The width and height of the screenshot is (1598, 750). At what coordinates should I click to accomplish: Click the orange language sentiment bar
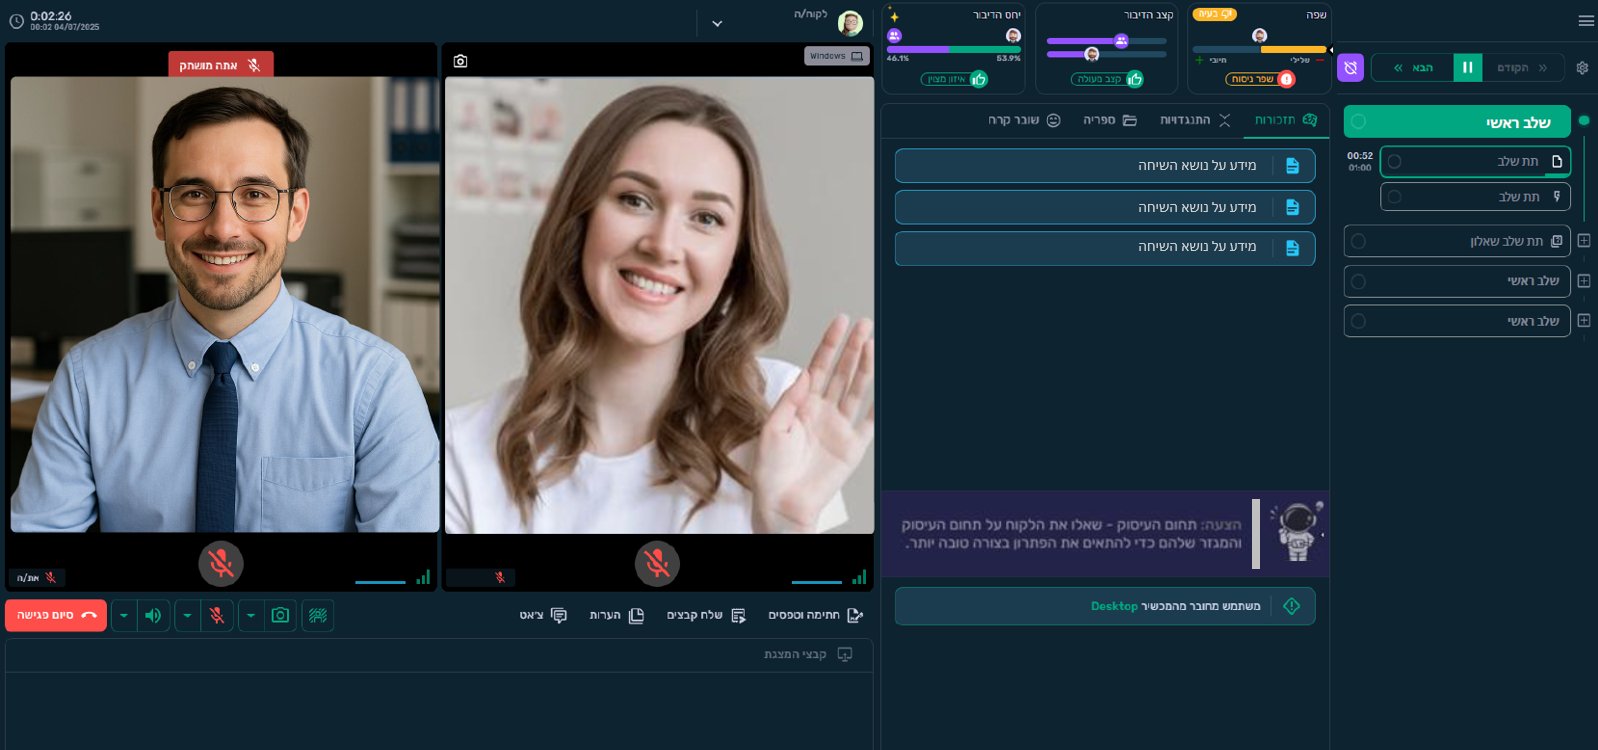tap(1293, 49)
